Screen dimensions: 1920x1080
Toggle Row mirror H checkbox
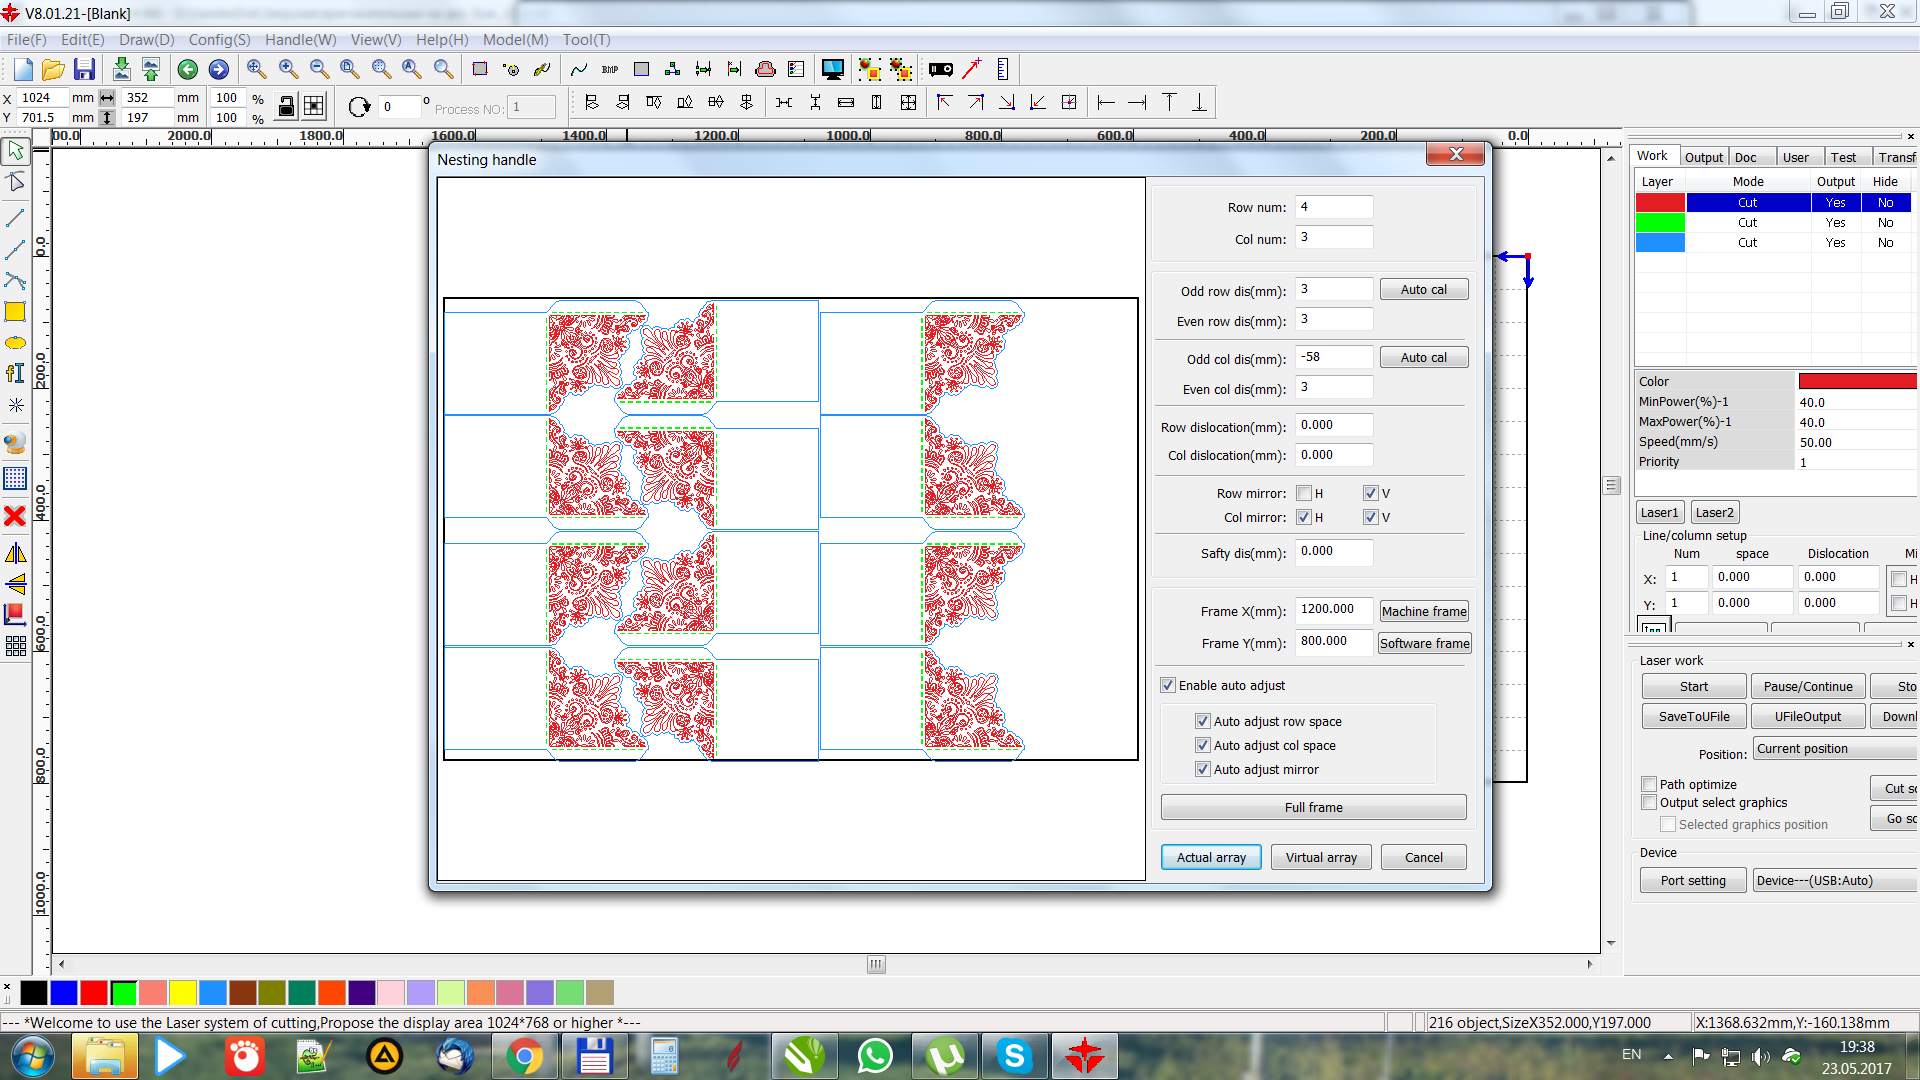click(x=1304, y=493)
